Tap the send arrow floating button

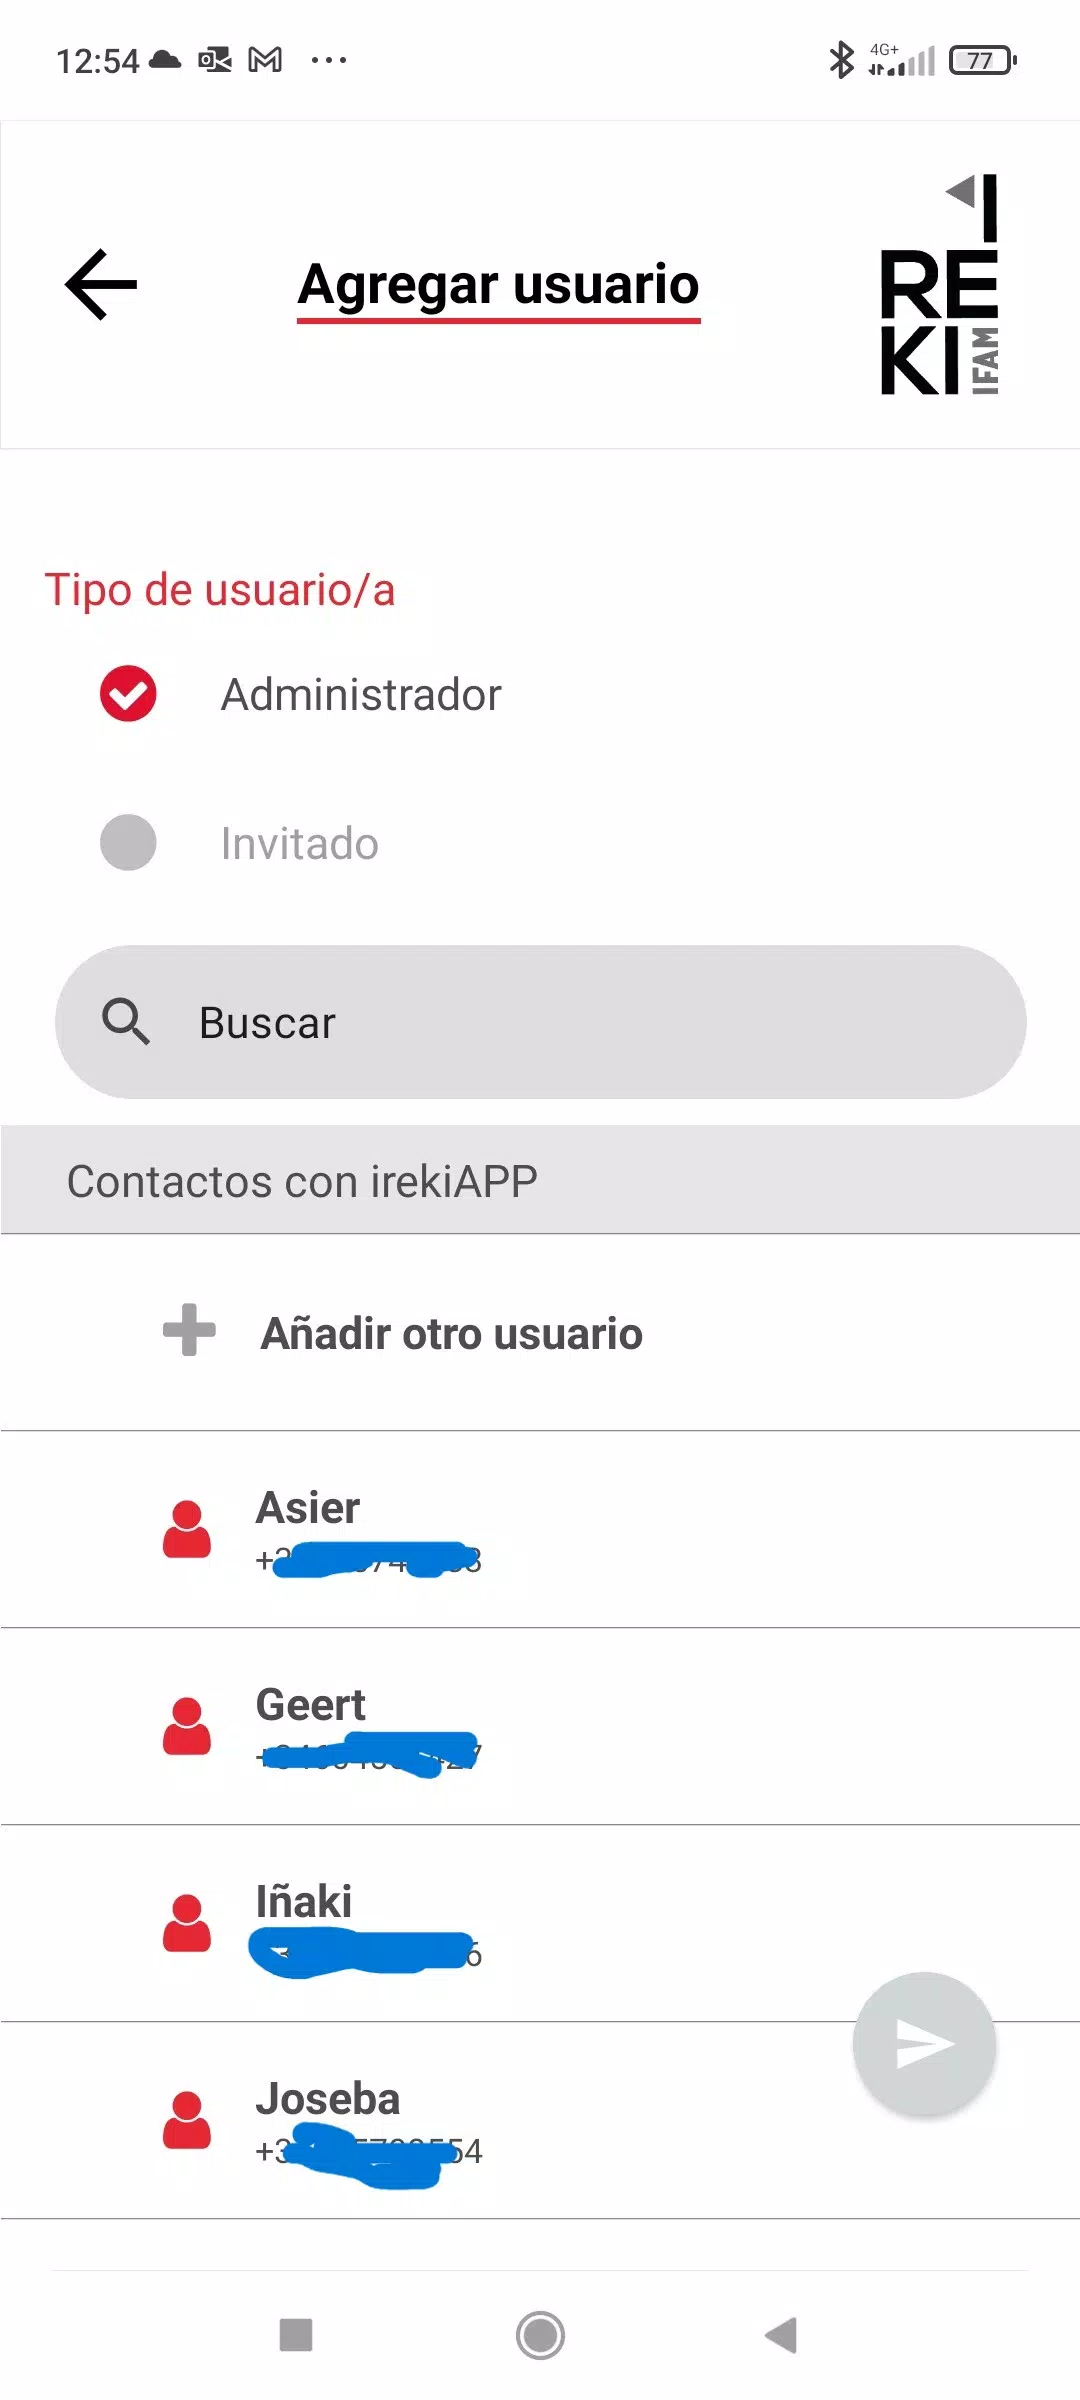(924, 2044)
